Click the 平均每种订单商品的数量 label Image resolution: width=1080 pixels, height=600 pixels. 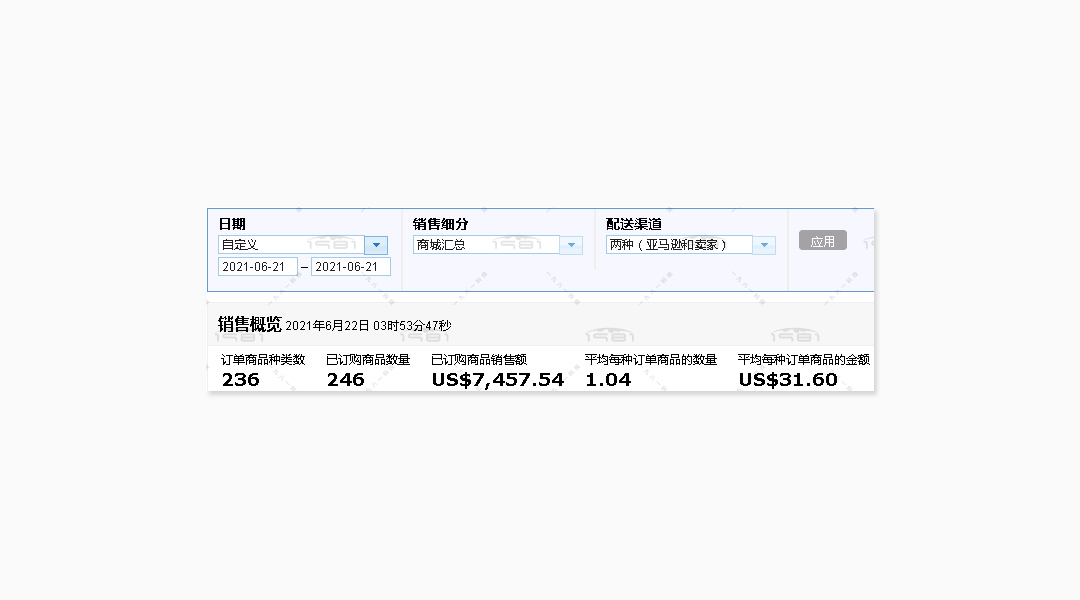(x=651, y=360)
